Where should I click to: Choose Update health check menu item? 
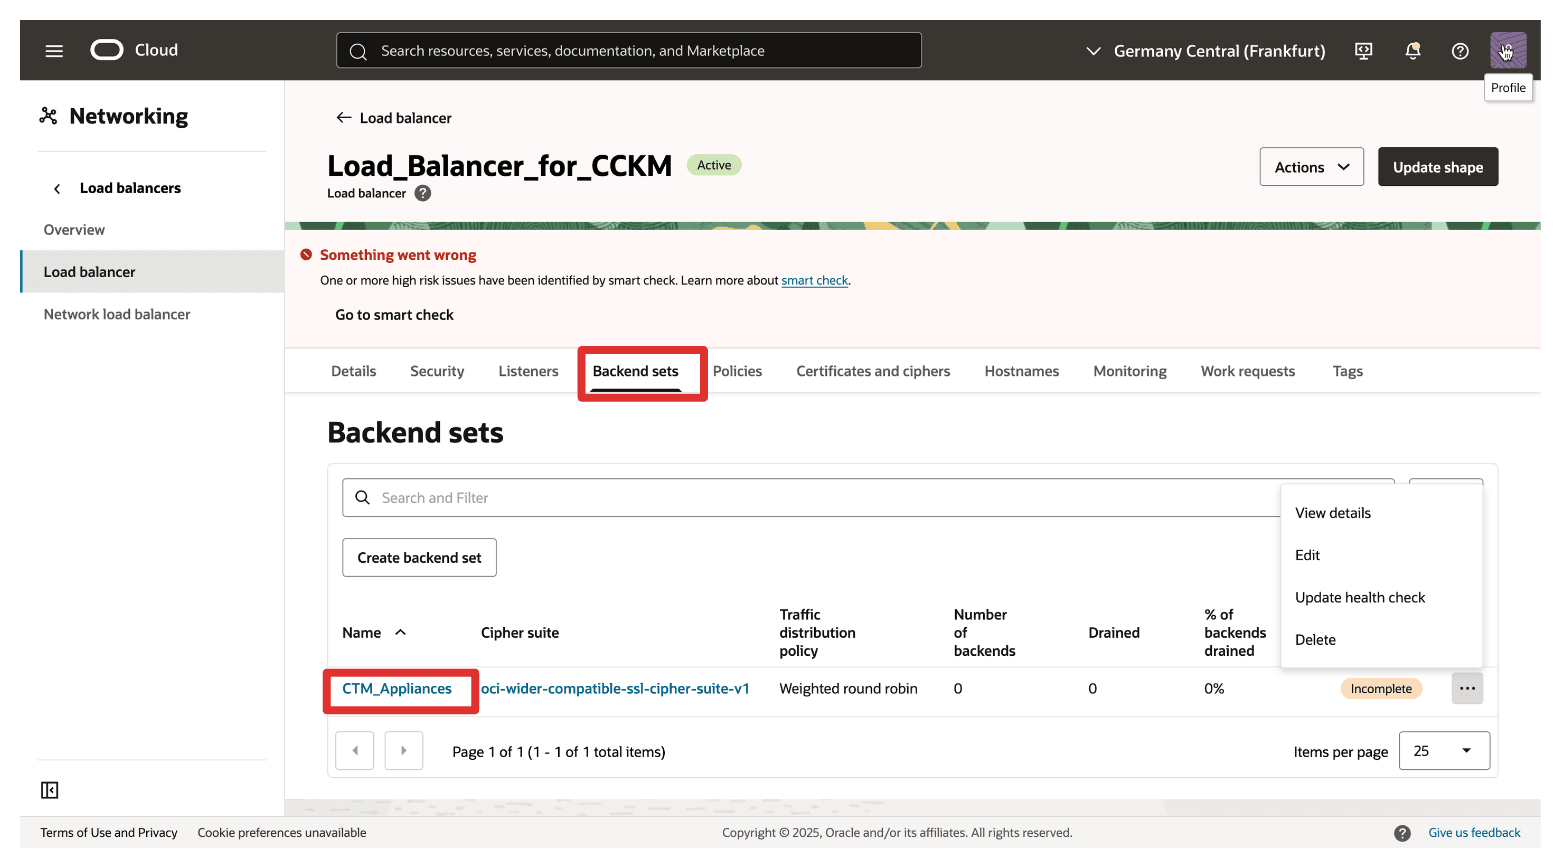point(1381,597)
